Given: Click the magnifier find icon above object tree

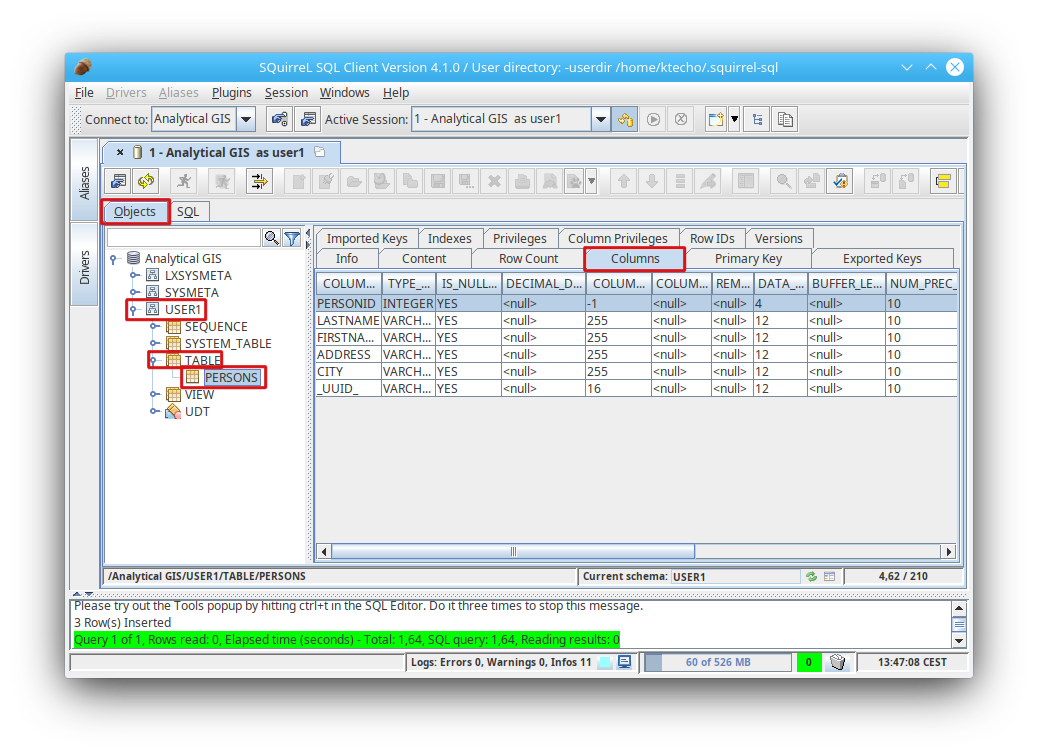Looking at the screenshot, I should click(x=271, y=238).
